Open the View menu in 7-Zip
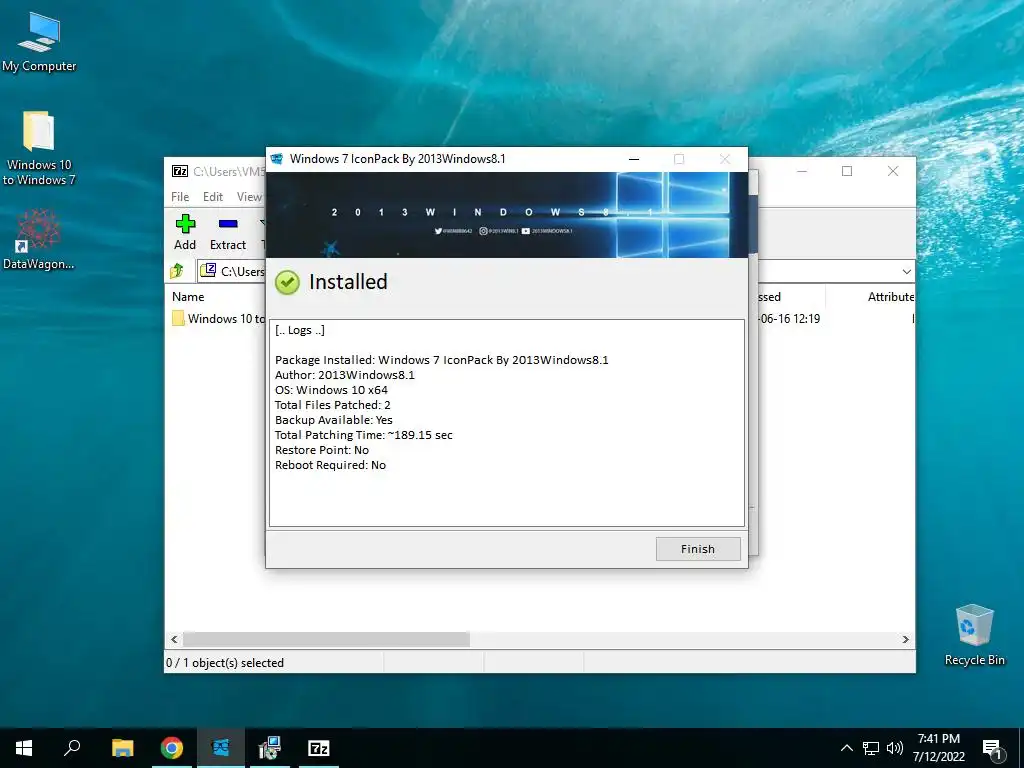Image resolution: width=1024 pixels, height=768 pixels. [249, 197]
